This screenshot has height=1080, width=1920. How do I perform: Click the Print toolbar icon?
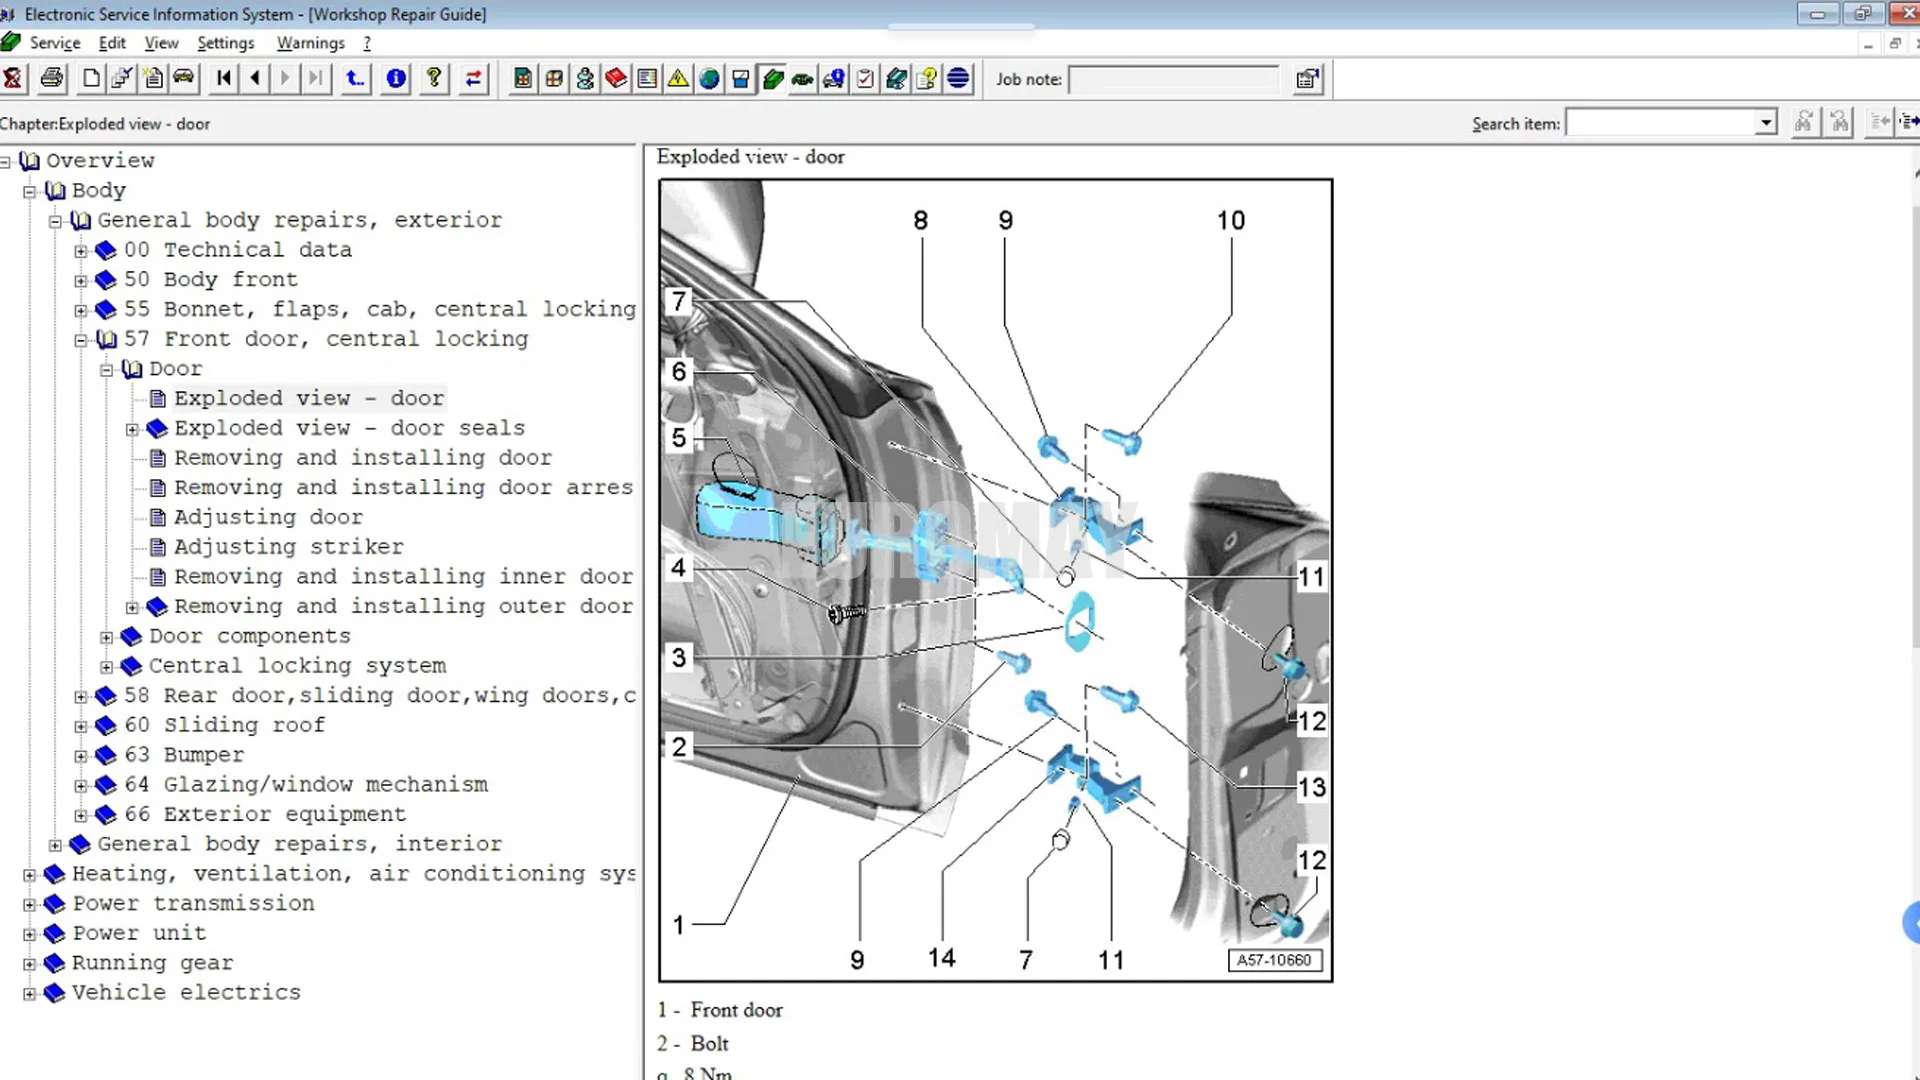click(x=52, y=78)
